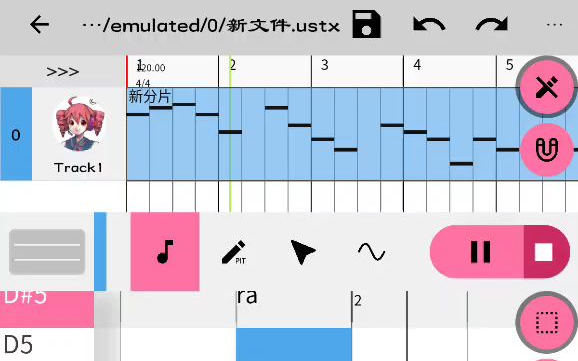The height and width of the screenshot is (361, 578).
Task: Save the project with the floppy disk icon
Action: [x=366, y=25]
